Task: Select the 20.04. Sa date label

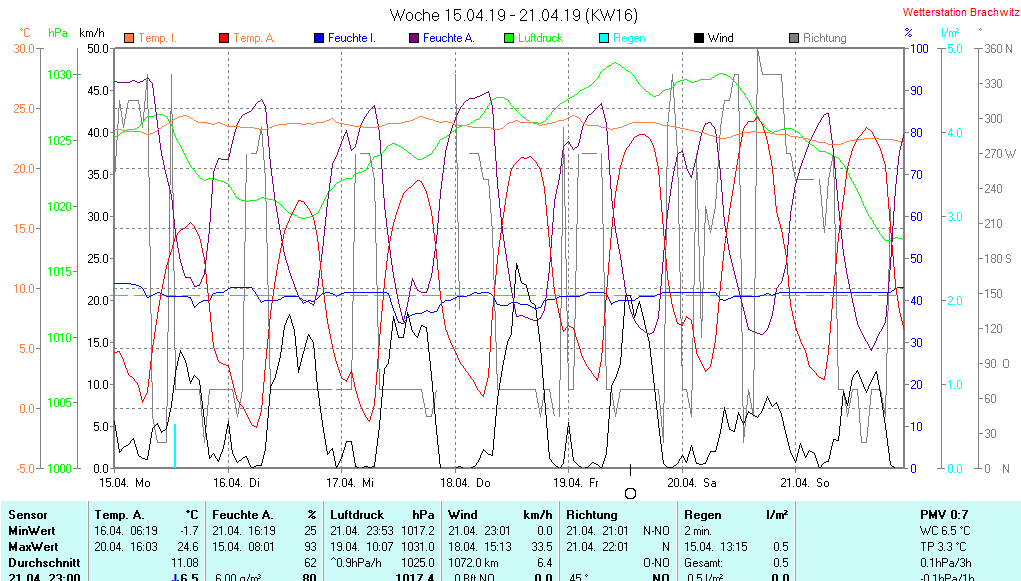Action: tap(690, 482)
